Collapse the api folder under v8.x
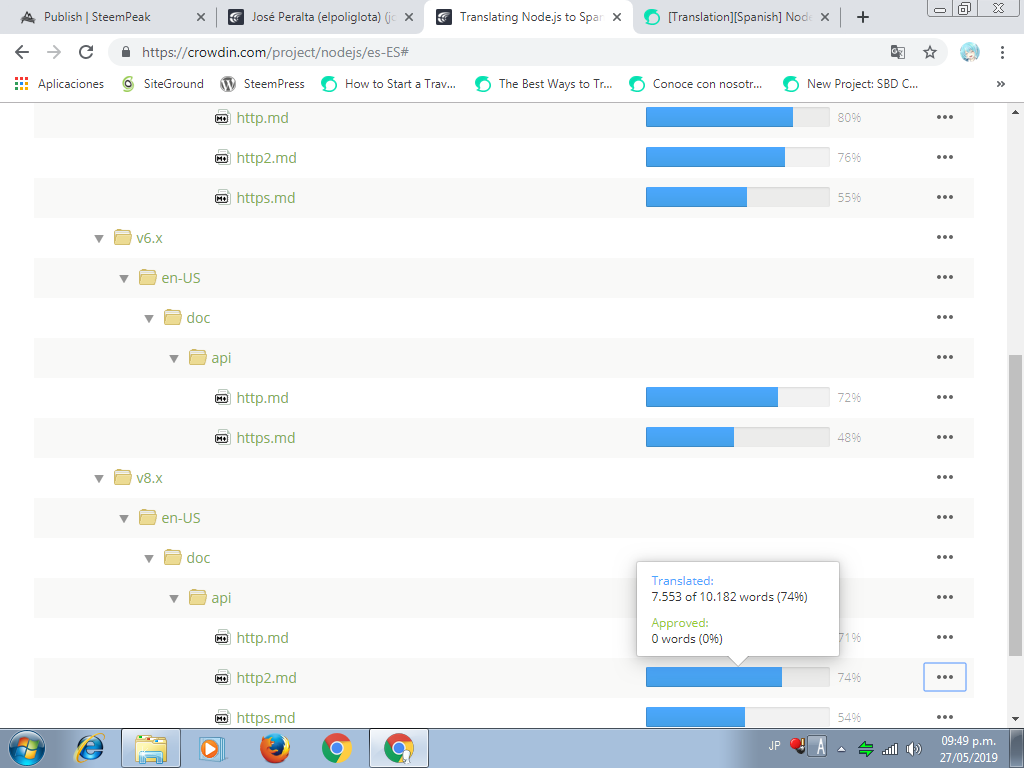1024x768 pixels. (x=174, y=598)
